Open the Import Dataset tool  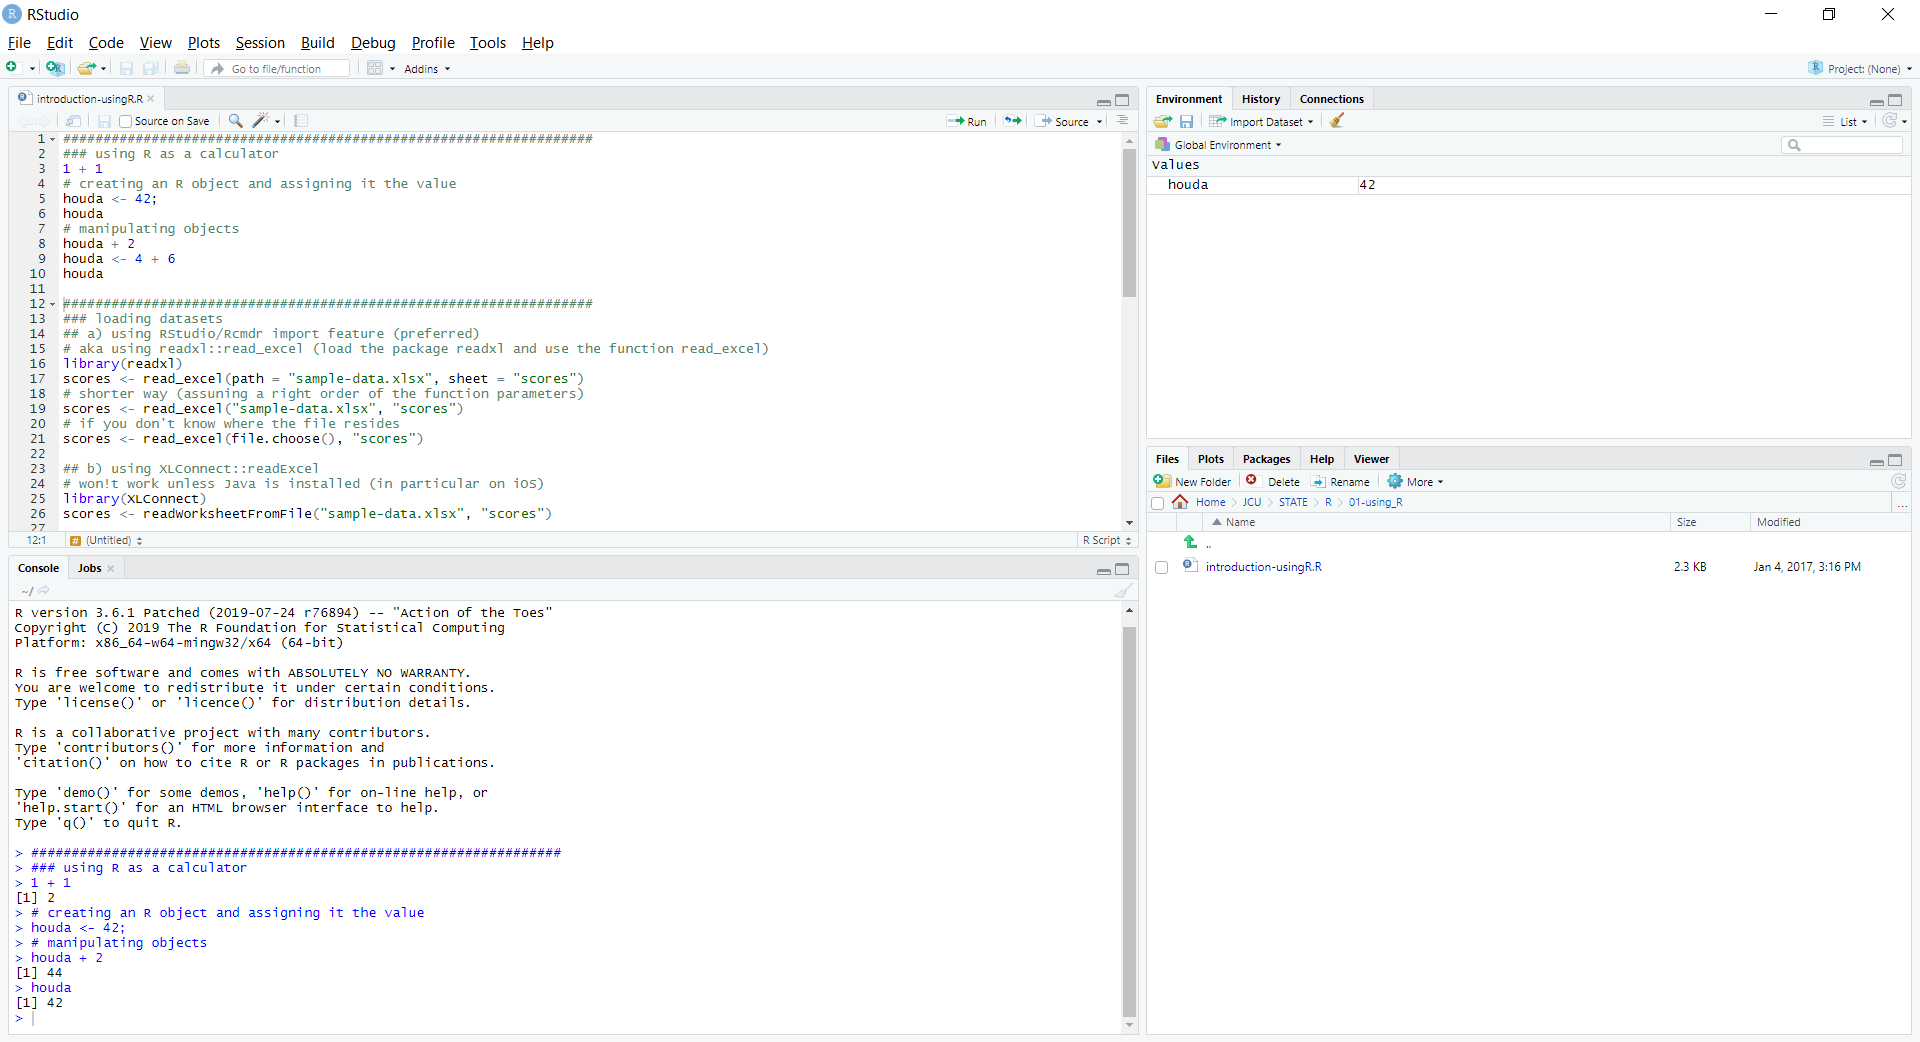pos(1262,121)
